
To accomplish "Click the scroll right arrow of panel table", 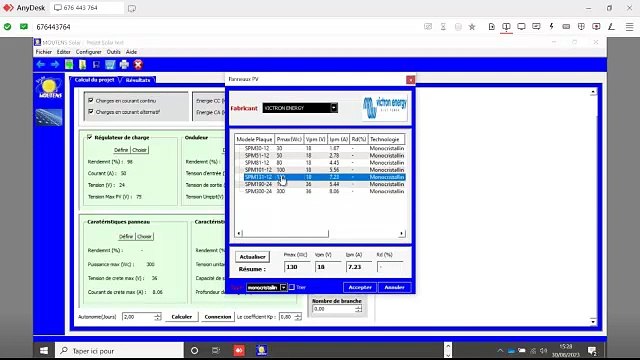I will click(402, 233).
